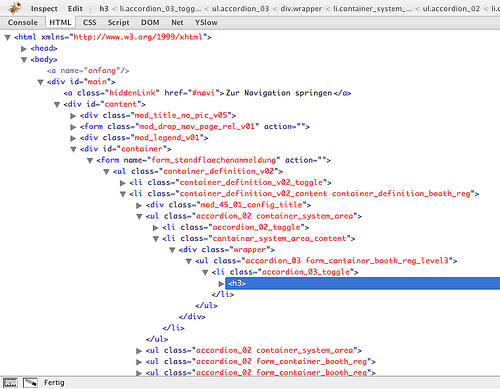Open the YSlow tab
This screenshot has width=500, height=389.
206,22
